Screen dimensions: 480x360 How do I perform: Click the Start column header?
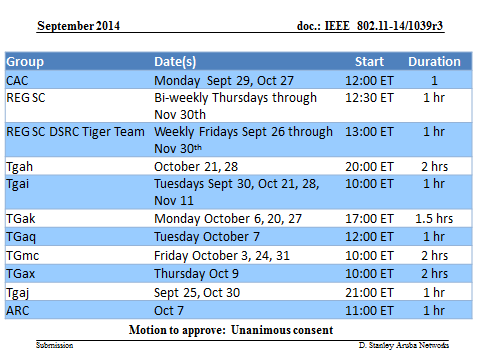tap(369, 62)
